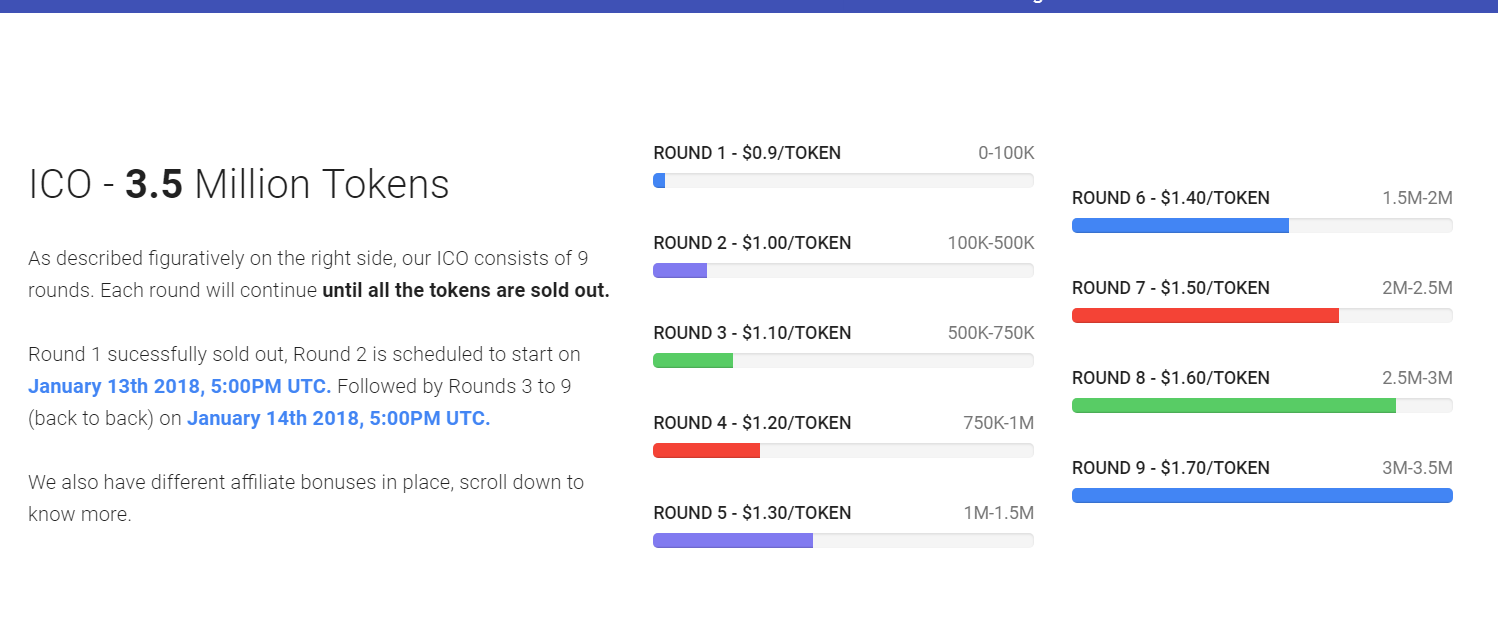Image resolution: width=1498 pixels, height=631 pixels.
Task: Click the Round 7 red progress bar
Action: [1262, 316]
